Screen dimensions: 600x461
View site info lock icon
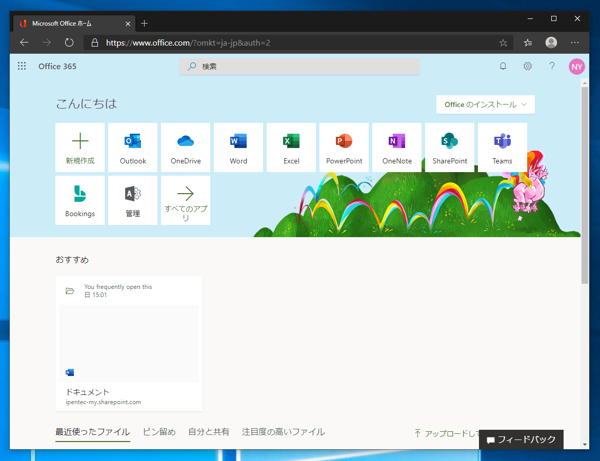pos(95,42)
